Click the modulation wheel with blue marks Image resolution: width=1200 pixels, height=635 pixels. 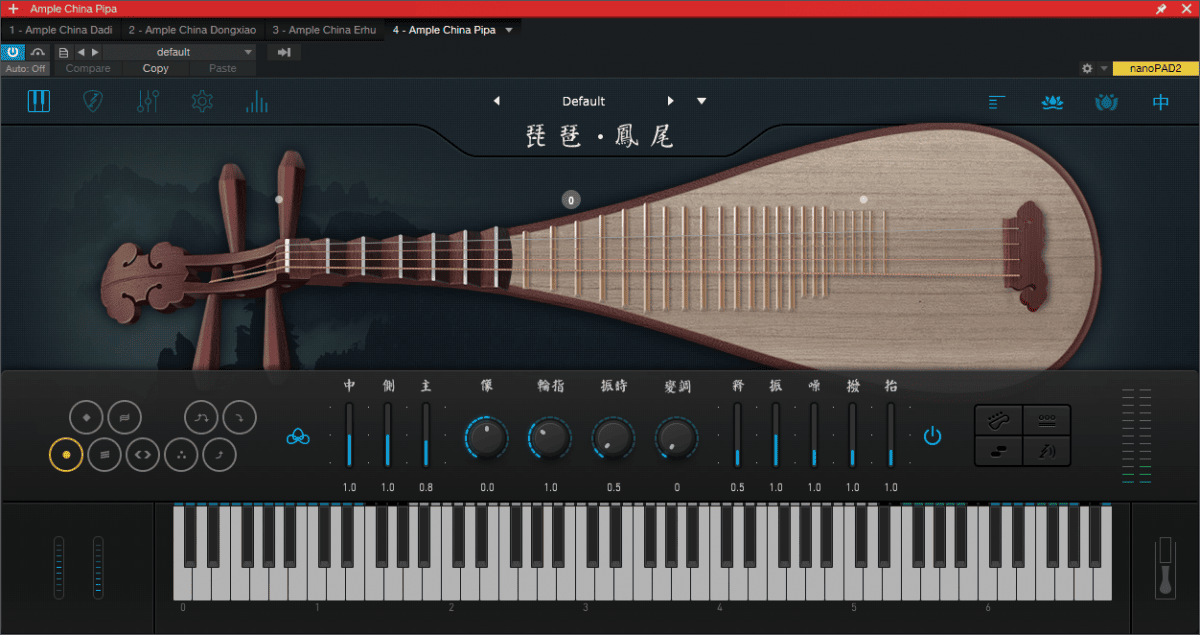coord(98,567)
